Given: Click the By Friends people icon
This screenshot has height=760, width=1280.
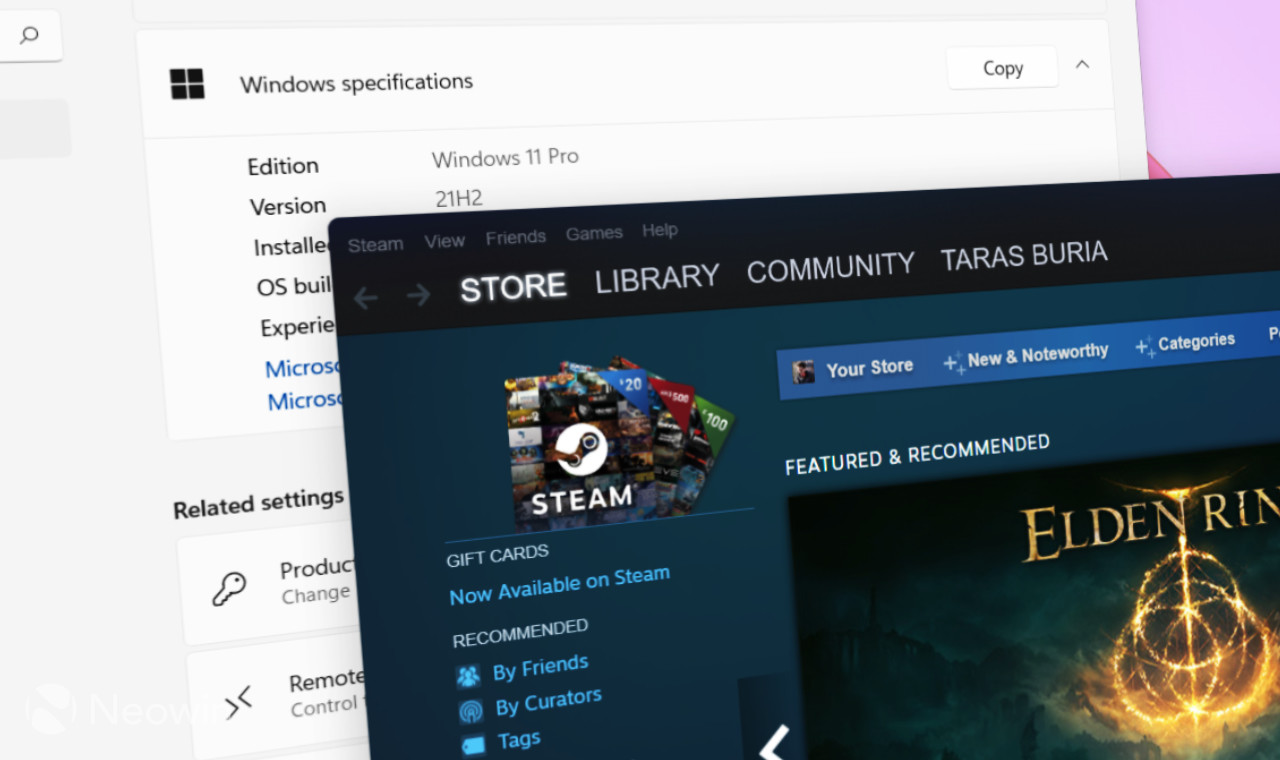Looking at the screenshot, I should (468, 676).
